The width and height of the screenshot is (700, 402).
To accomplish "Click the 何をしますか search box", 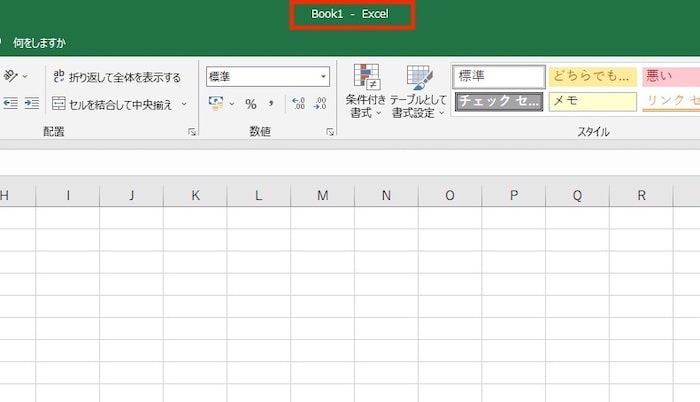I will (x=39, y=43).
